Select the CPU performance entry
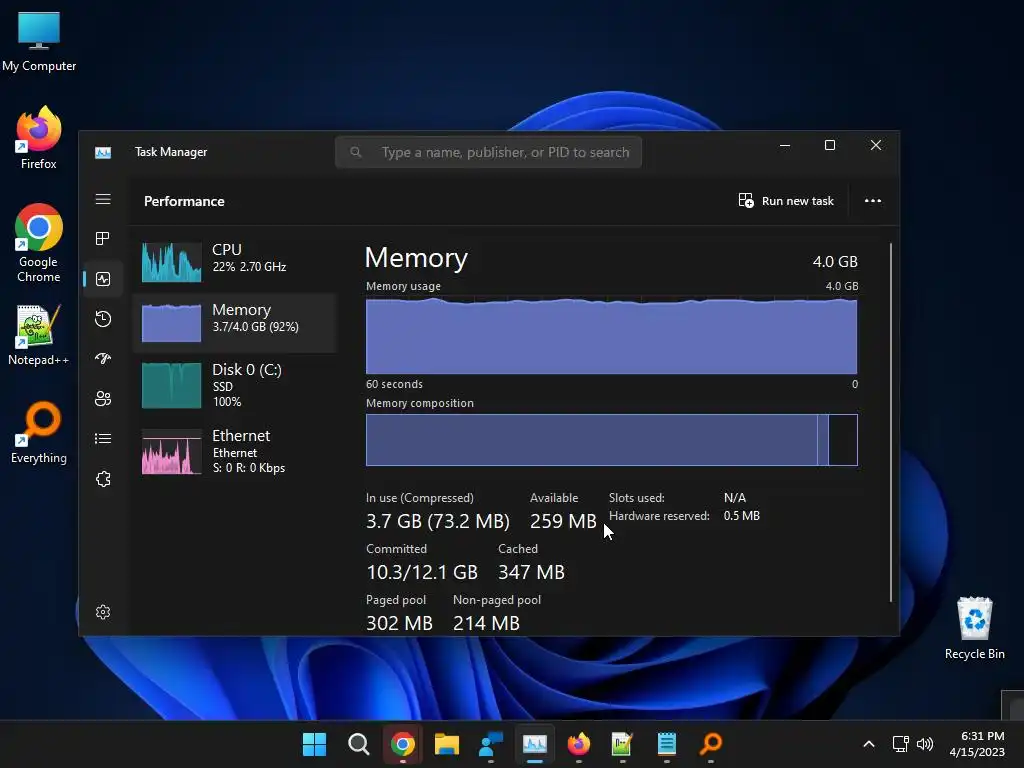 pos(235,262)
